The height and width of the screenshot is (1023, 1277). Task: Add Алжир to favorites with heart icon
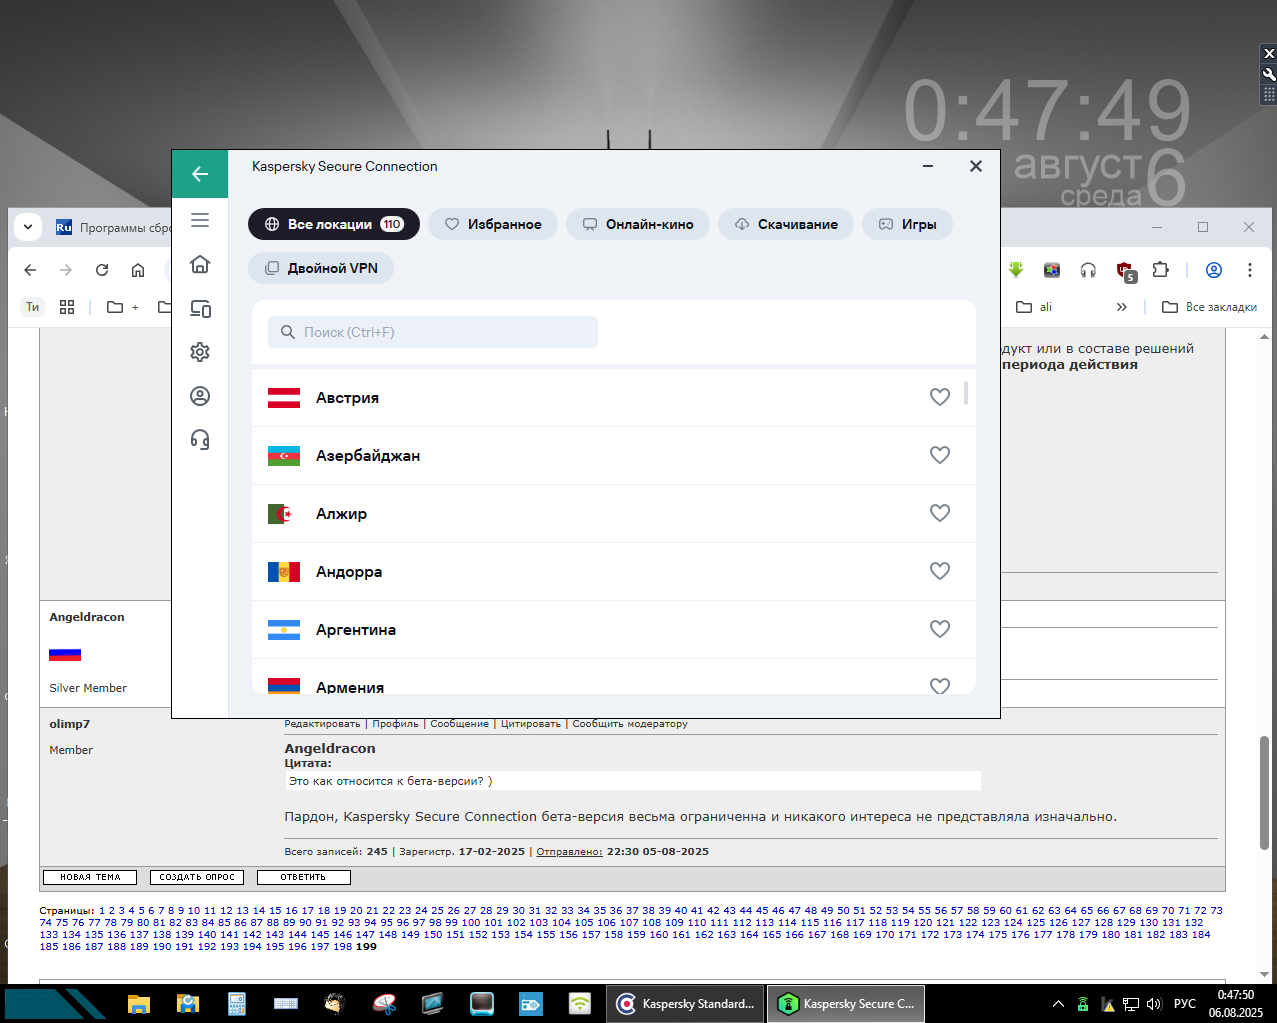(940, 513)
